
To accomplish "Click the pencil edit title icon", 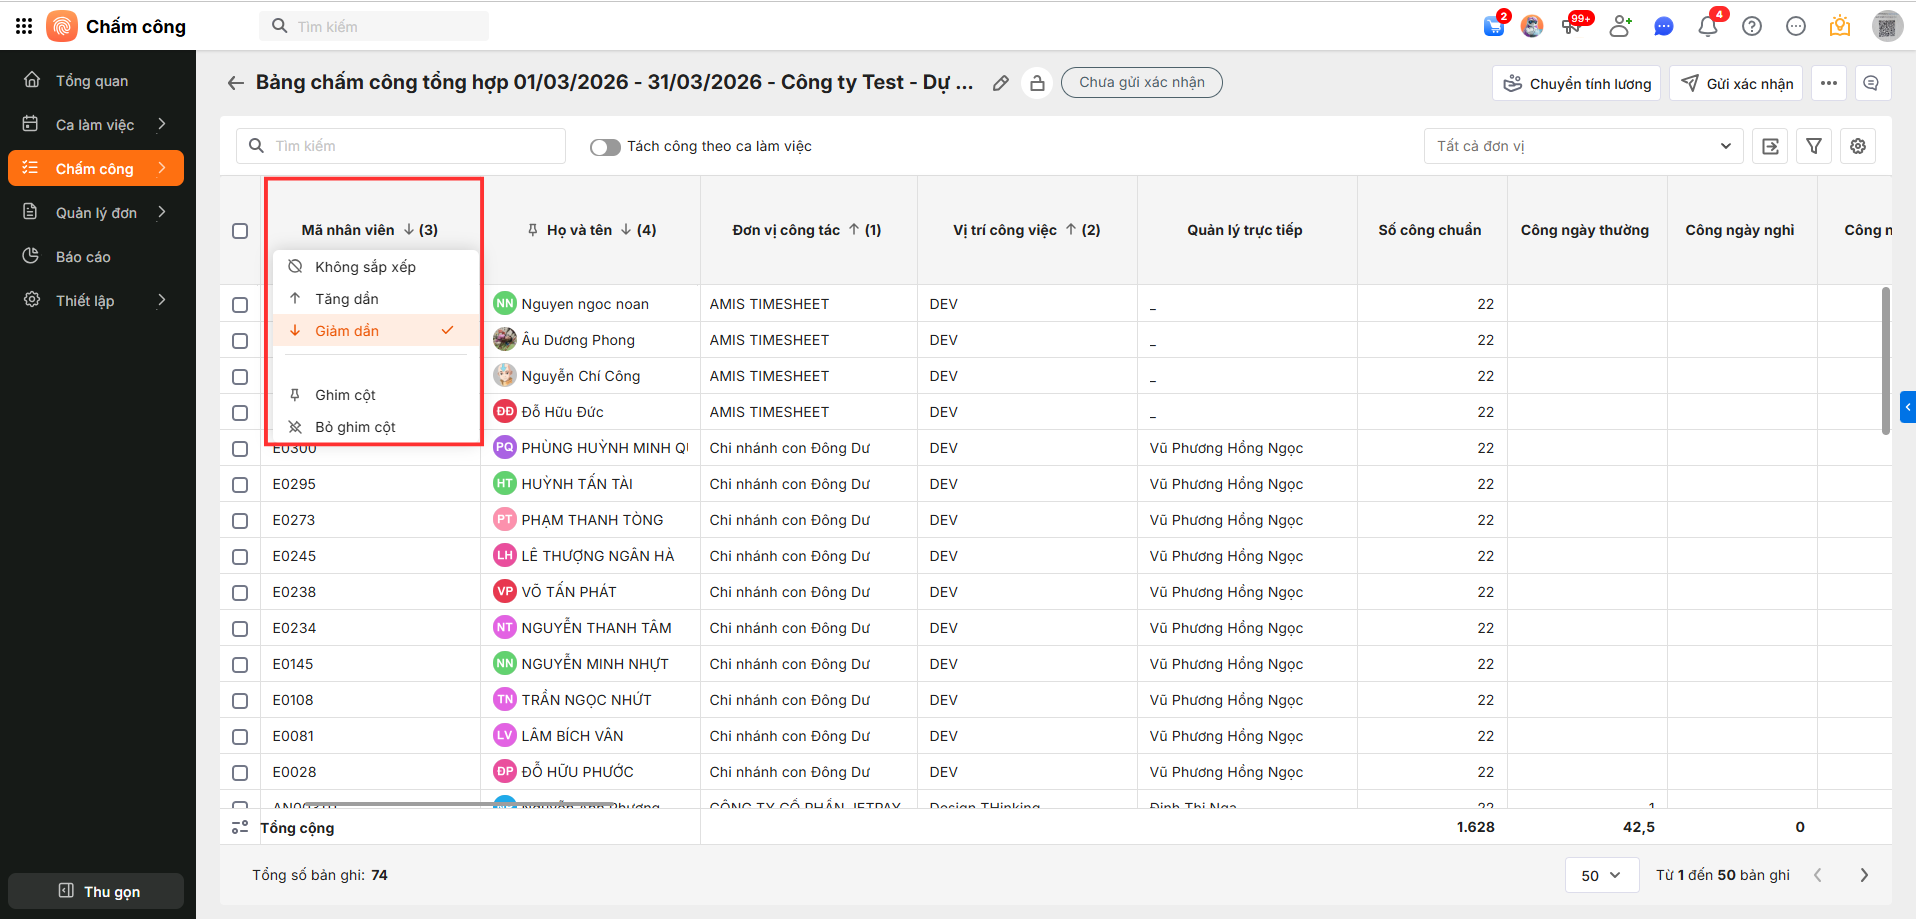I will tap(1000, 83).
